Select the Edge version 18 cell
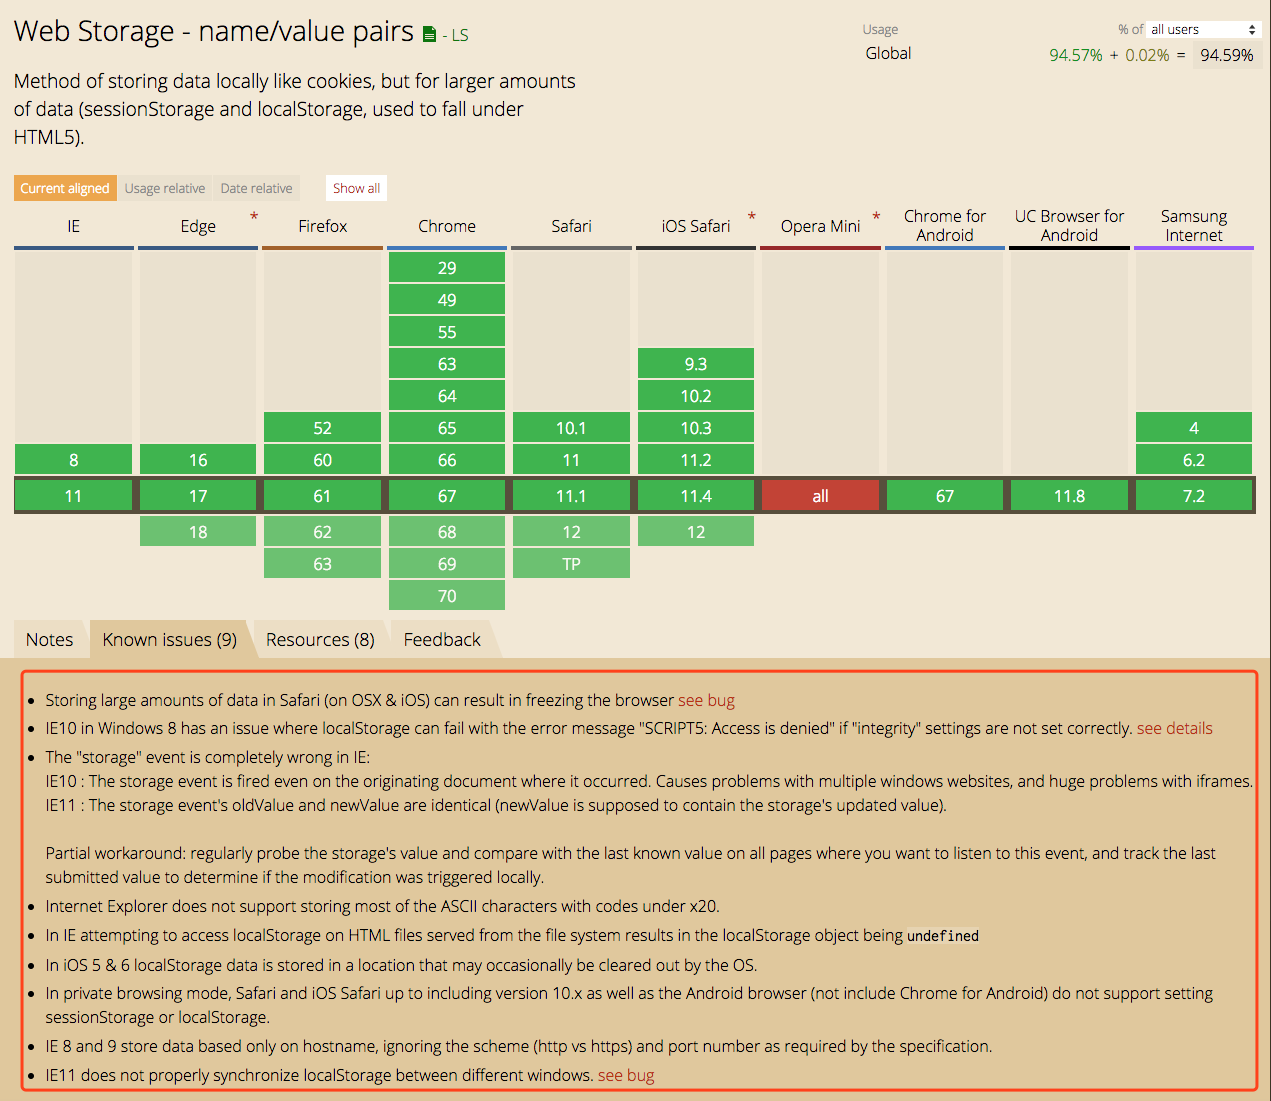 pos(198,532)
